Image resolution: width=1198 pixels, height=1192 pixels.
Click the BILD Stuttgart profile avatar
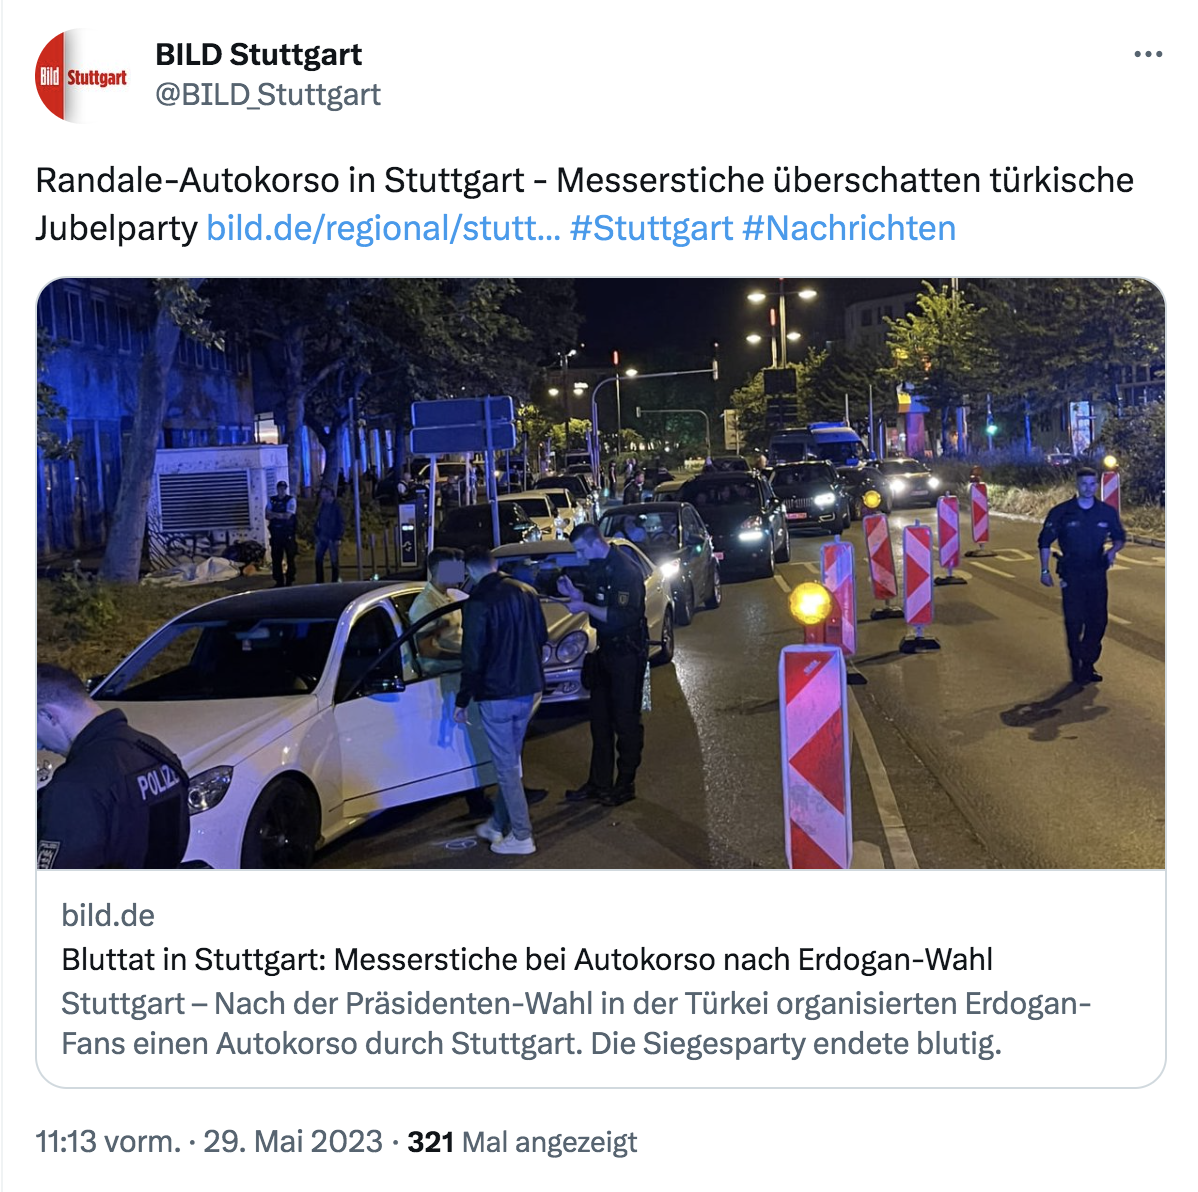(82, 76)
